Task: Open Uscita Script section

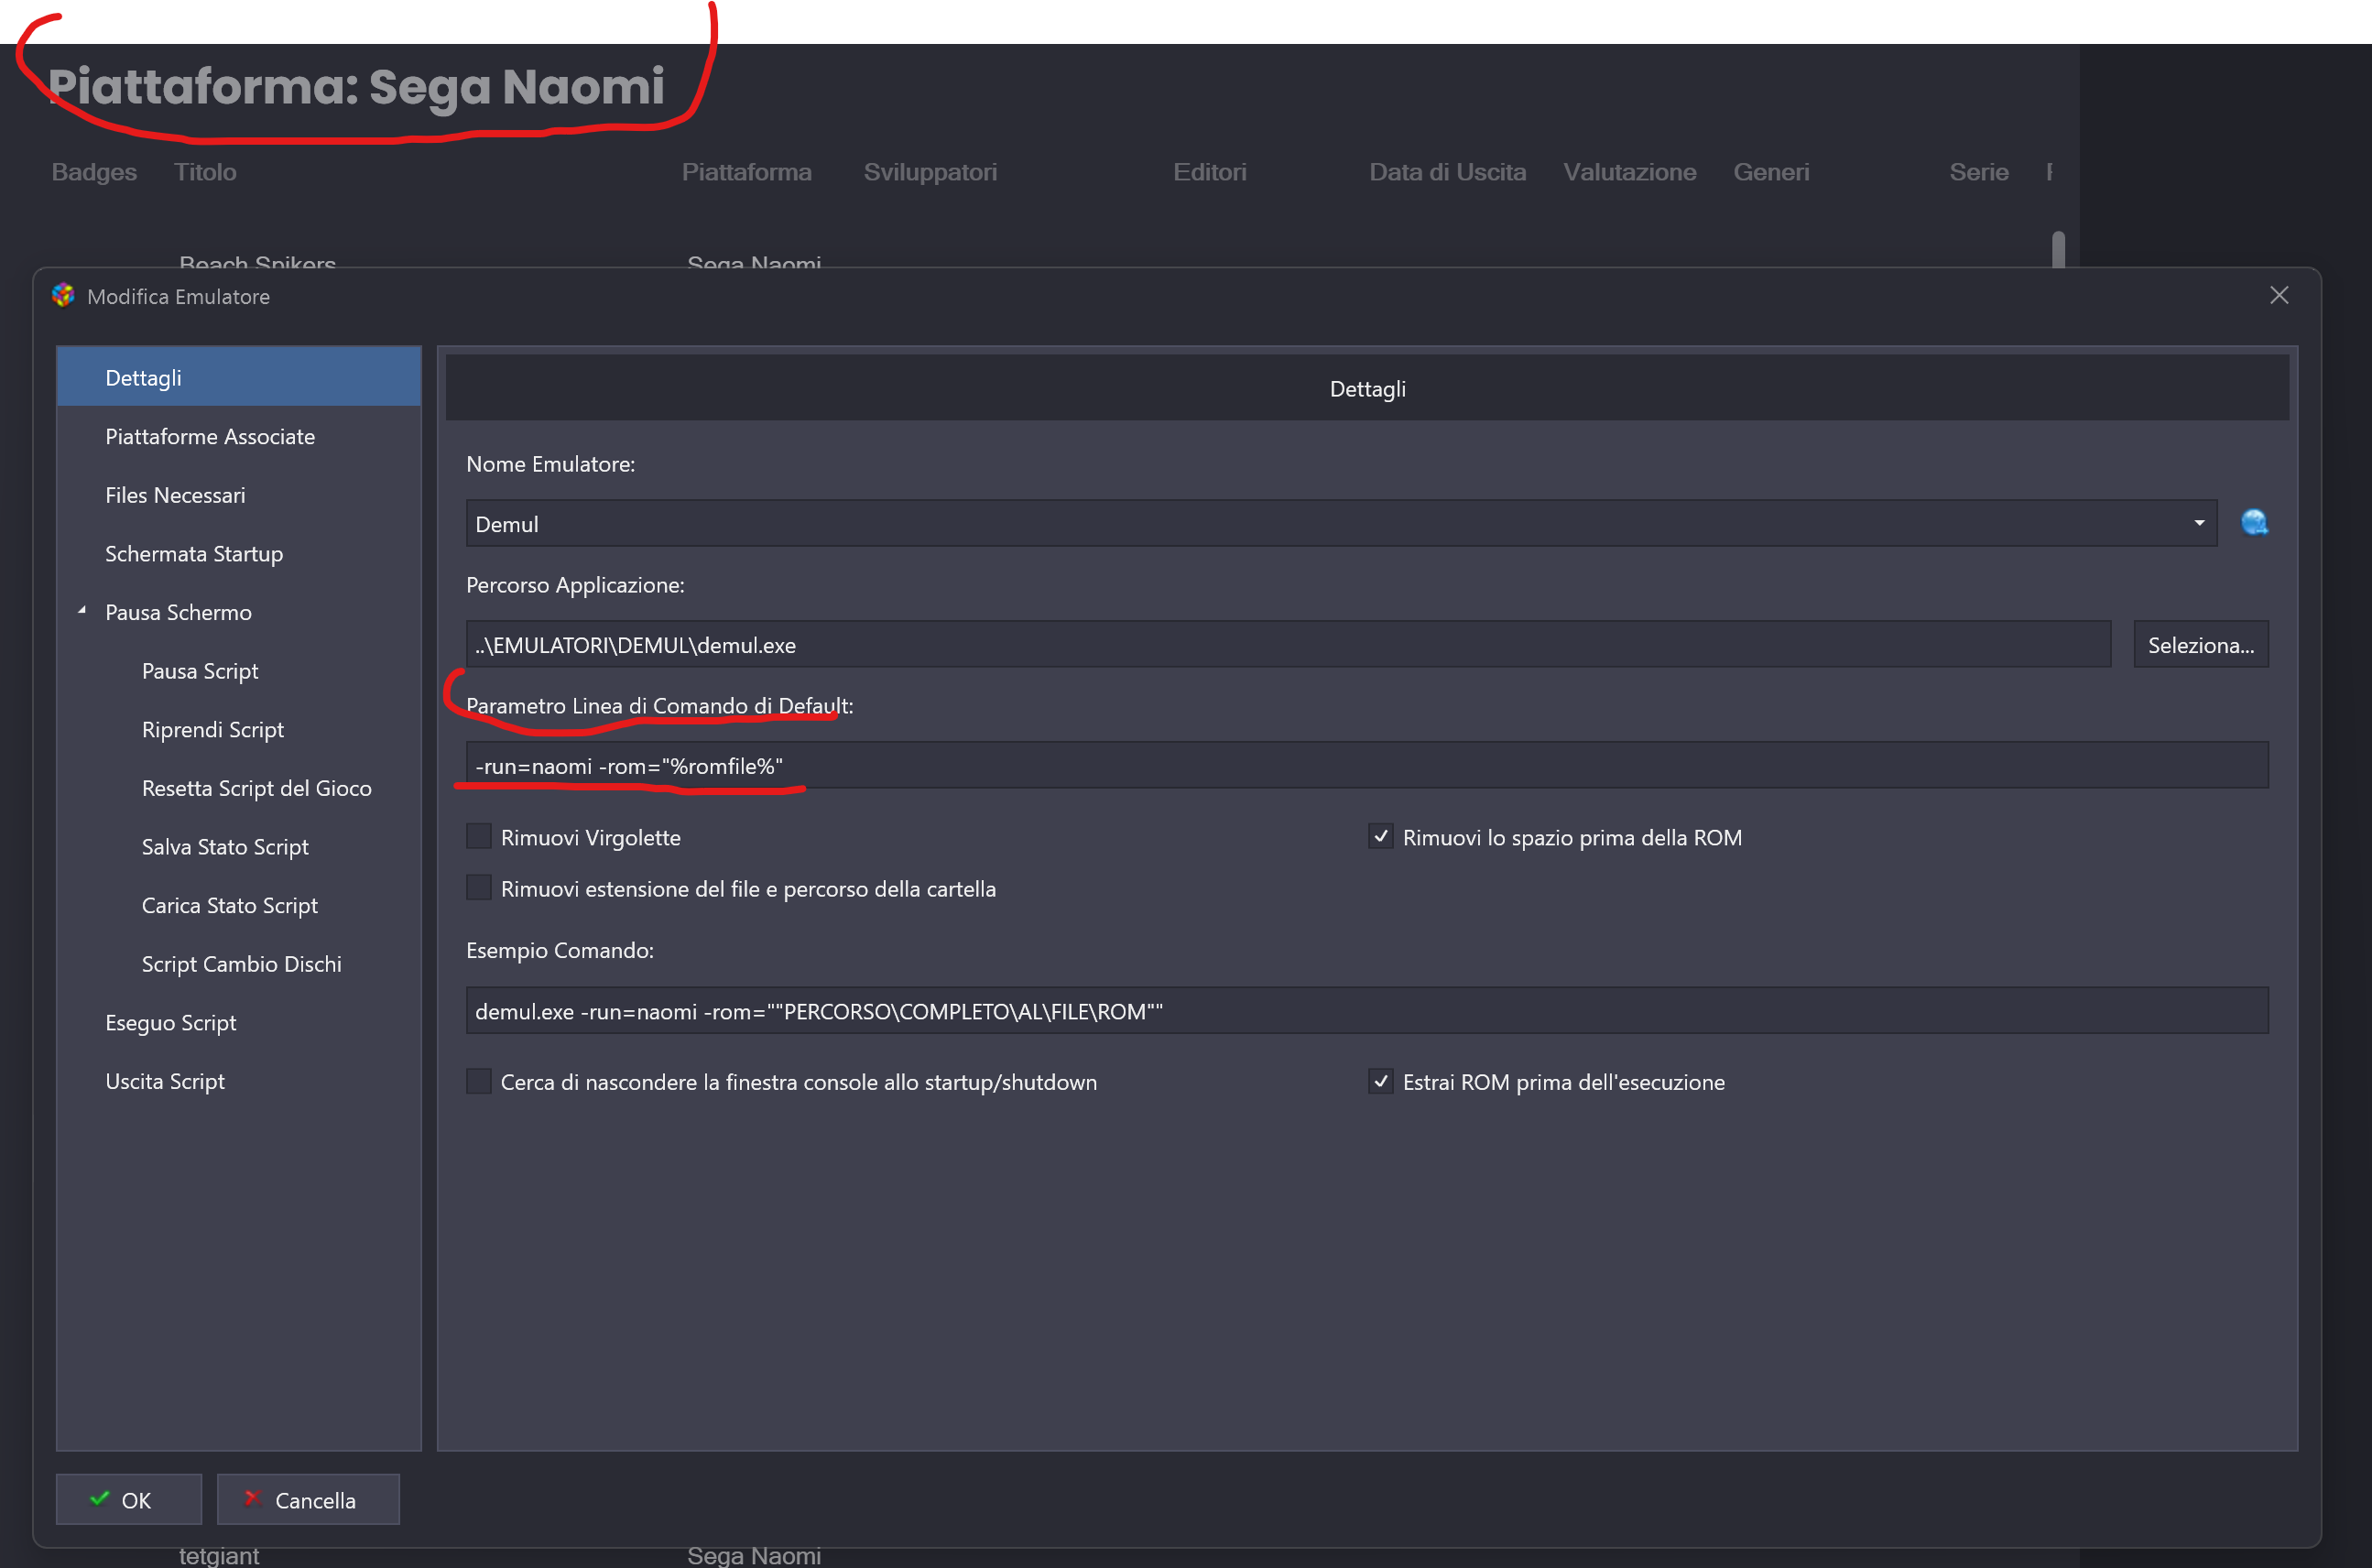Action: 239,1081
